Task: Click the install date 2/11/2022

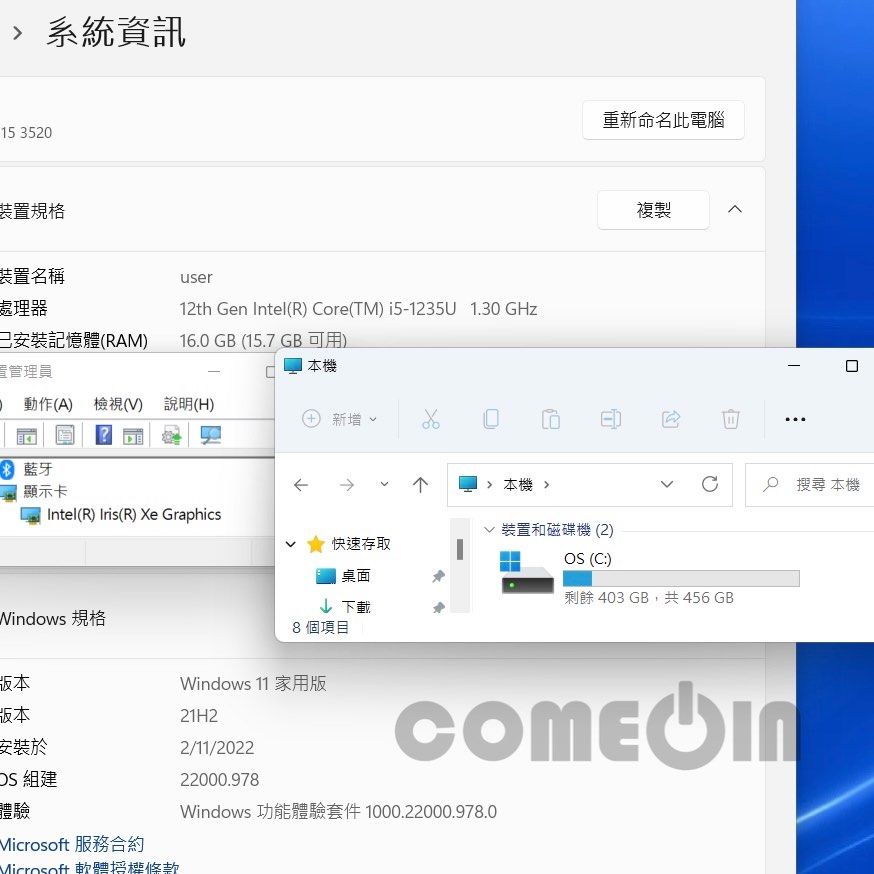Action: click(217, 747)
